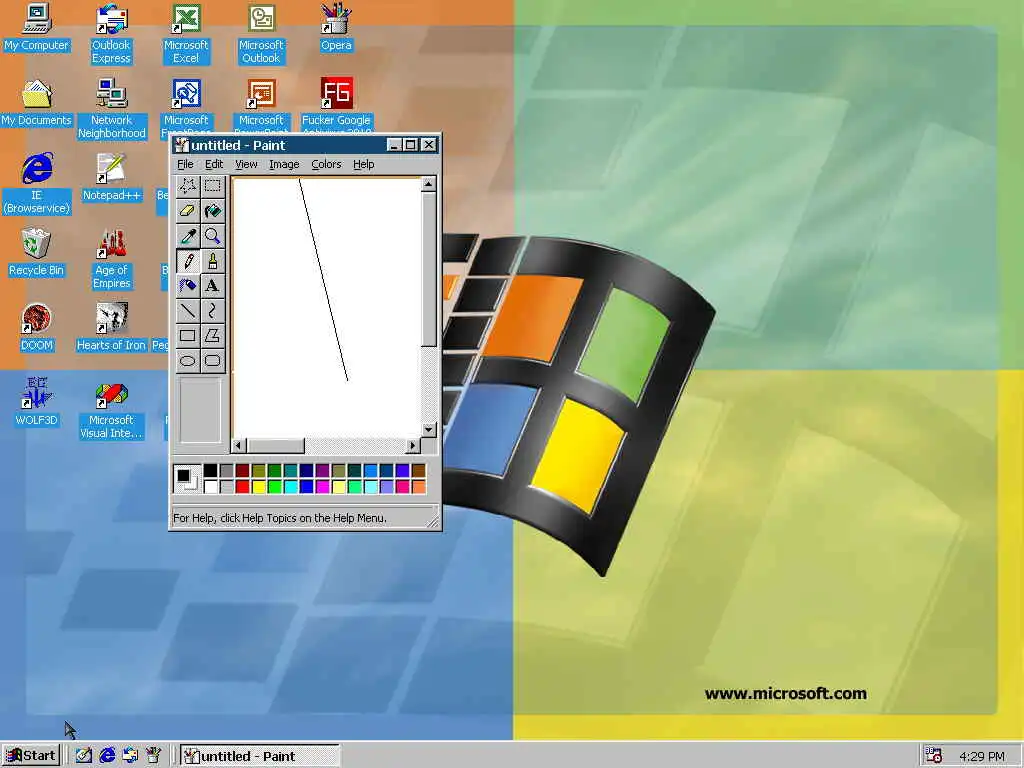
Task: Click the Show Desktop Quick Launch icon
Action: [x=84, y=756]
